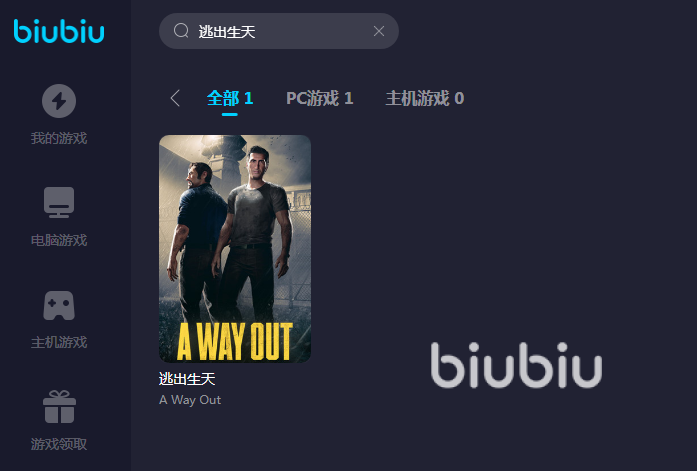Viewport: 697px width, 471px height.
Task: Clear the search text with the X
Action: (x=379, y=31)
